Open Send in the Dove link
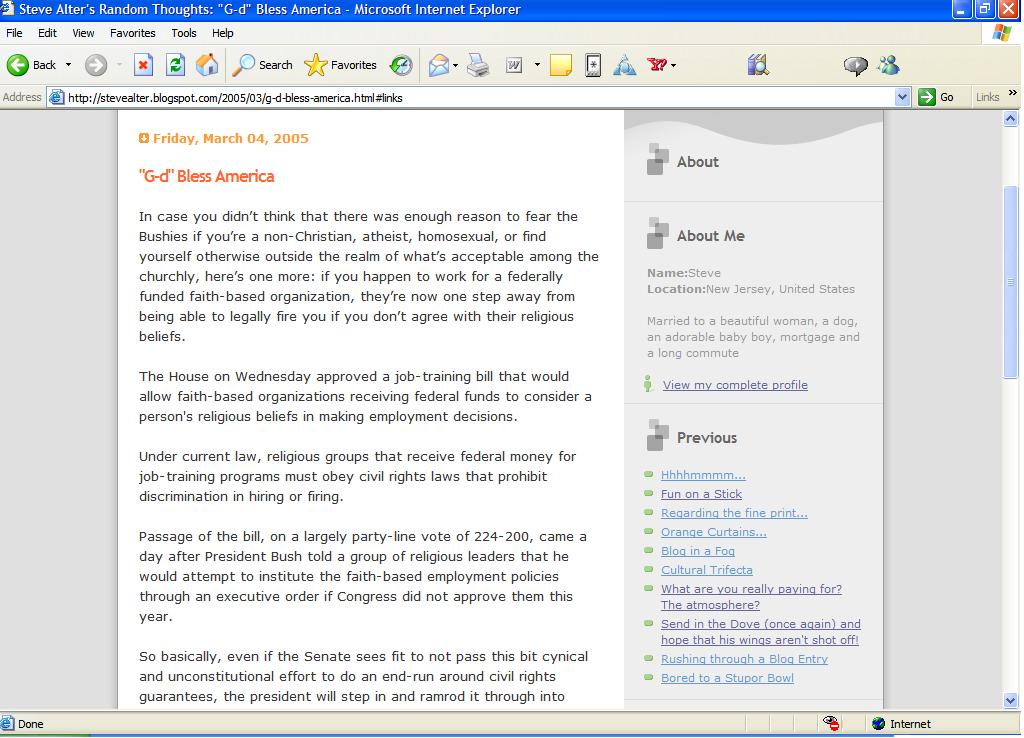Viewport: 1024px width, 738px height. 760,632
